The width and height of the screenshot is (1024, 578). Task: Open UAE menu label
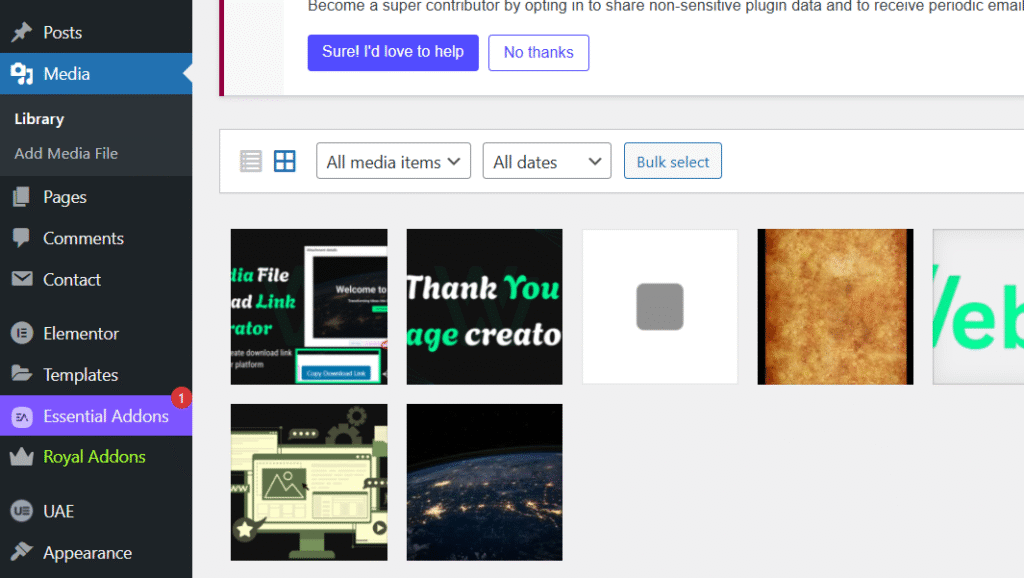(59, 511)
